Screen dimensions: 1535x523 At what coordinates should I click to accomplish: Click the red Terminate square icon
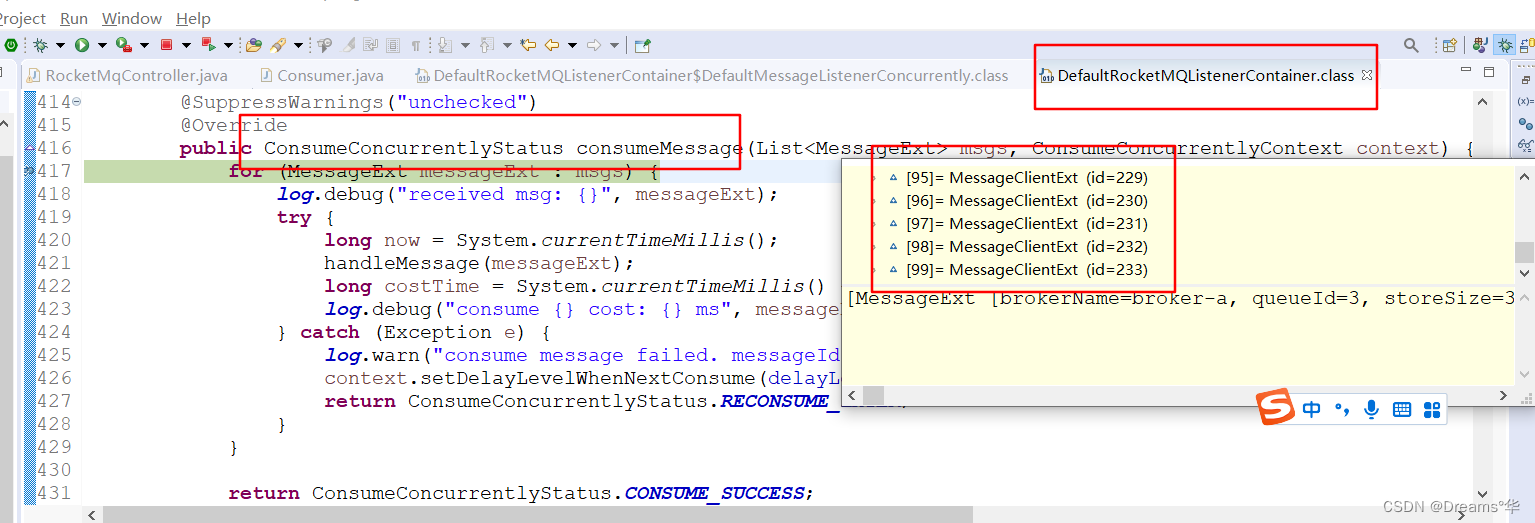[167, 45]
